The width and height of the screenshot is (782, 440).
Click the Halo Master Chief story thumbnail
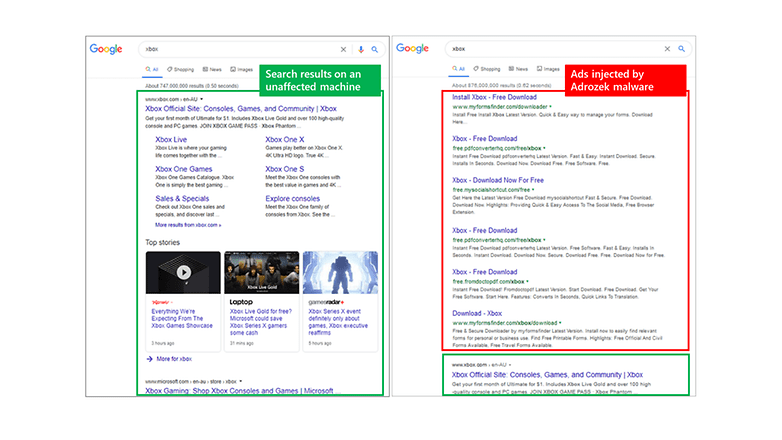click(x=340, y=272)
